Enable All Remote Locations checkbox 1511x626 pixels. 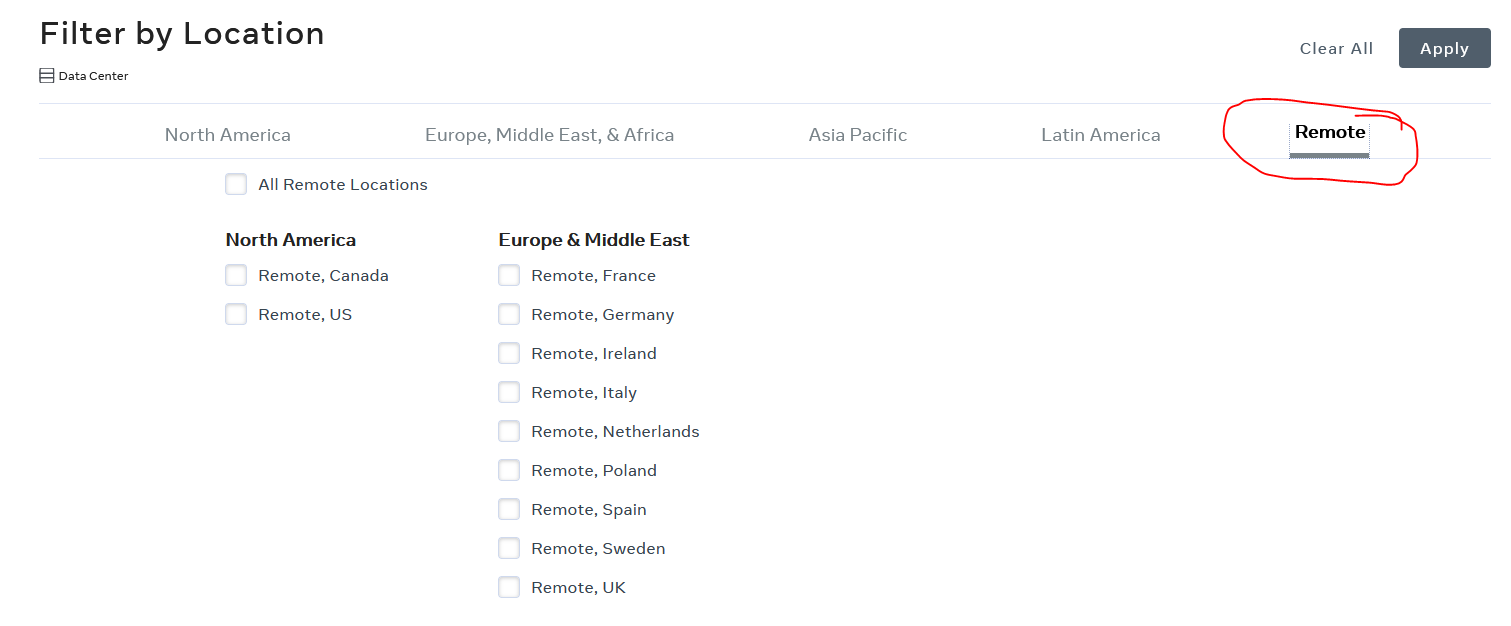[236, 184]
